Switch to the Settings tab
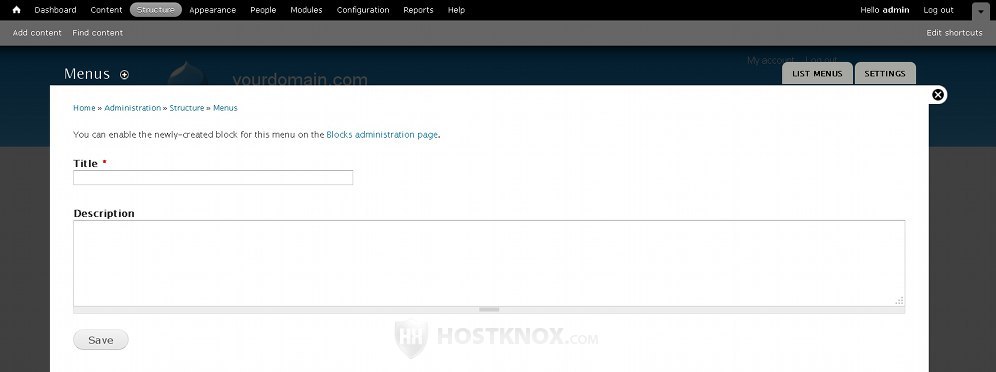Screen dimensions: 996x372 pos(885,74)
